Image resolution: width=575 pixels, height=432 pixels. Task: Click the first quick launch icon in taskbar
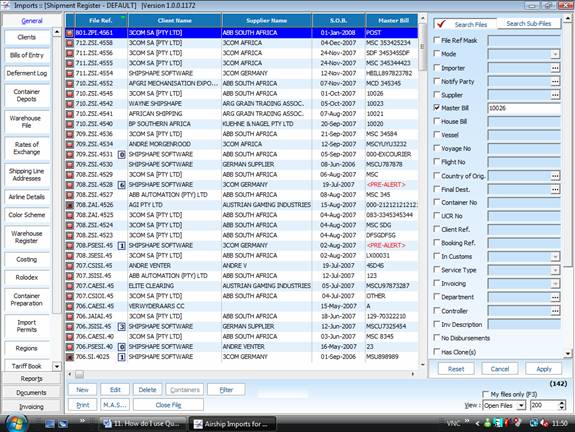[x=50, y=424]
